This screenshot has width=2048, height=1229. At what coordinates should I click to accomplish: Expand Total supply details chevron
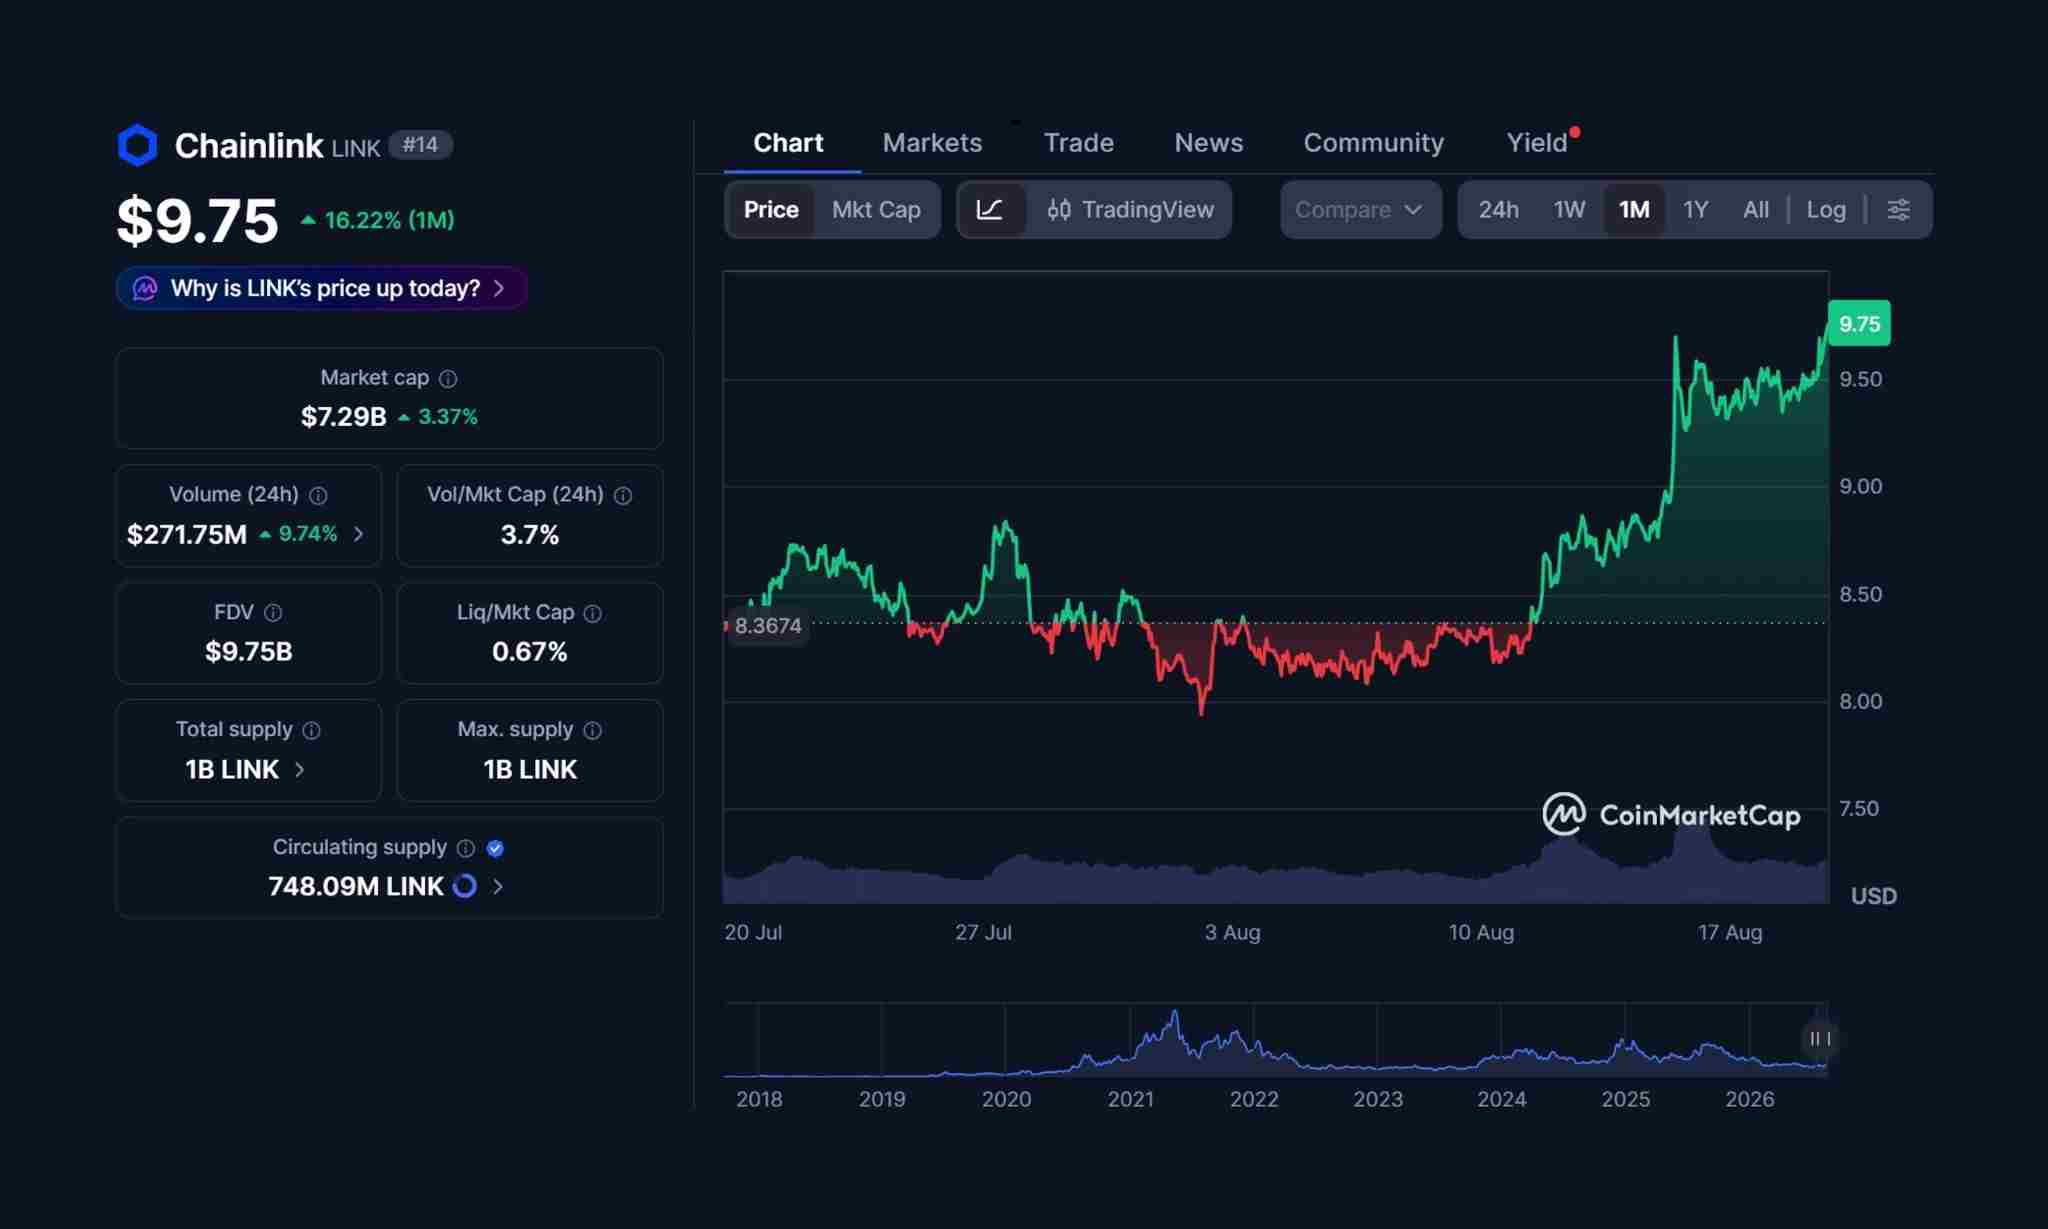point(299,769)
